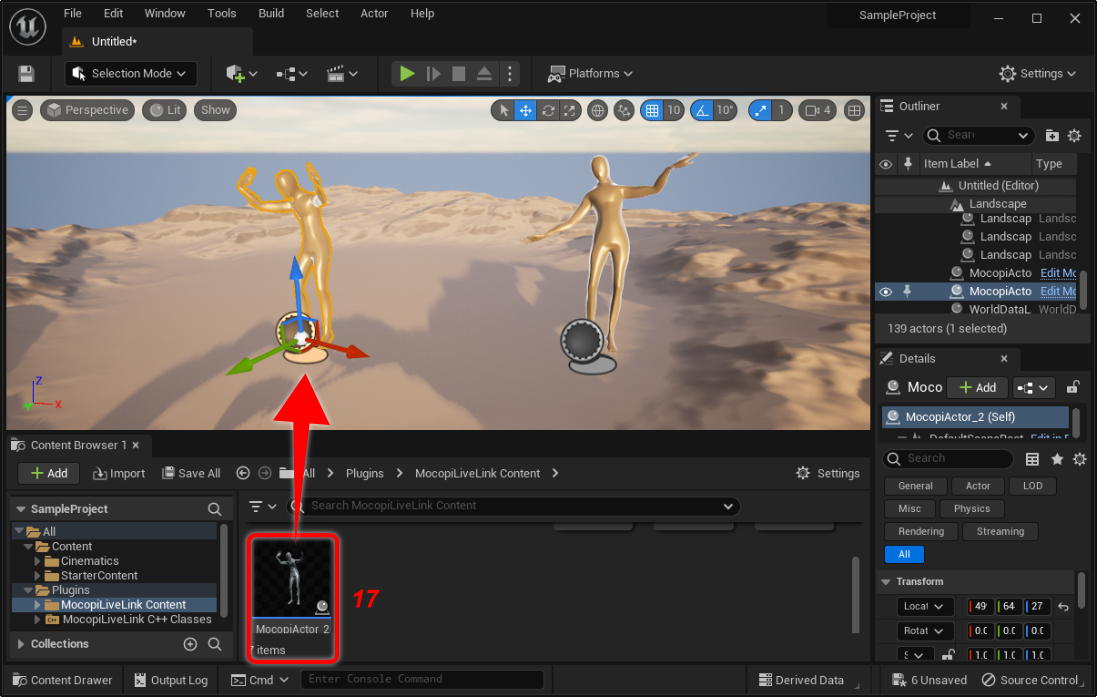1097x697 pixels.
Task: Select the MocopiActor_2 asset thumbnail
Action: [x=293, y=579]
